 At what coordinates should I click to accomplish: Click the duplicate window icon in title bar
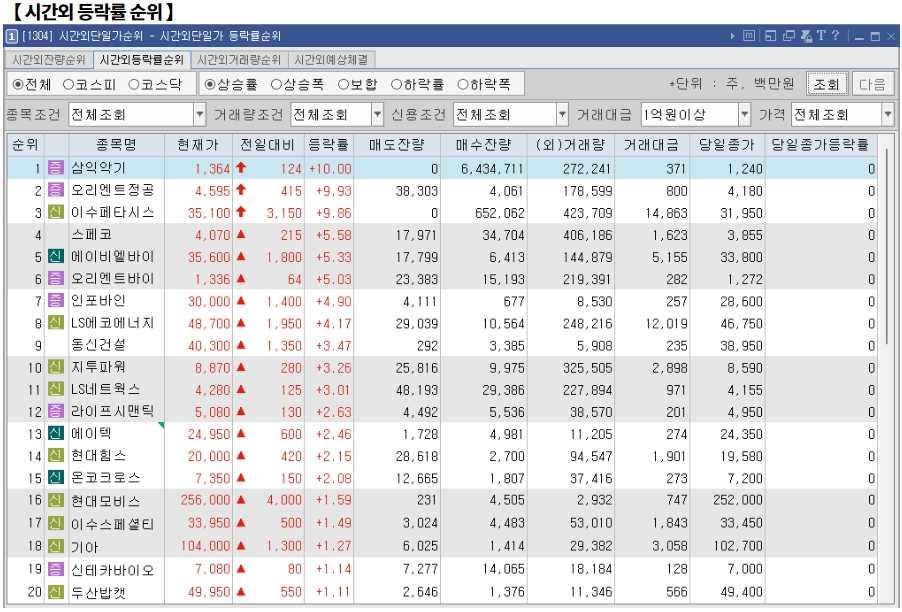788,35
